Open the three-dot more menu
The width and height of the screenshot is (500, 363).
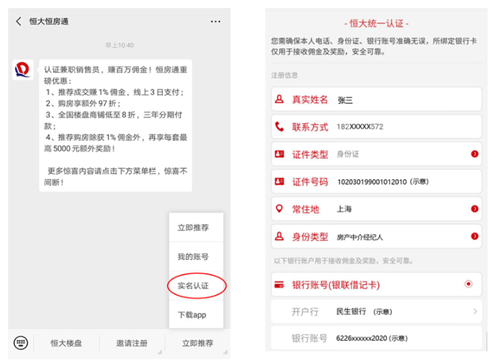tap(215, 22)
